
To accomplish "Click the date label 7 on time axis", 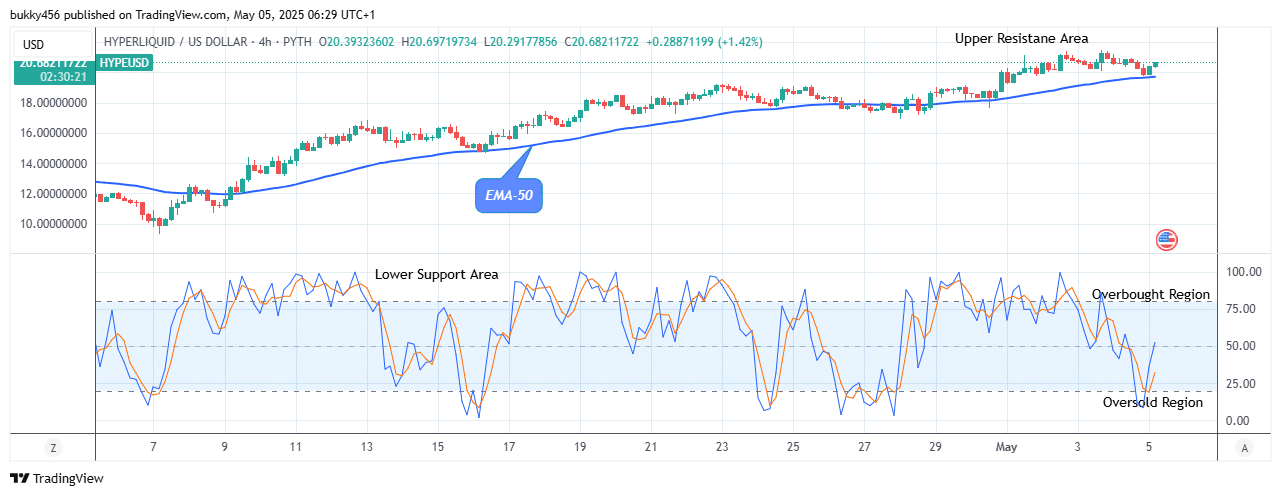I will pyautogui.click(x=153, y=447).
